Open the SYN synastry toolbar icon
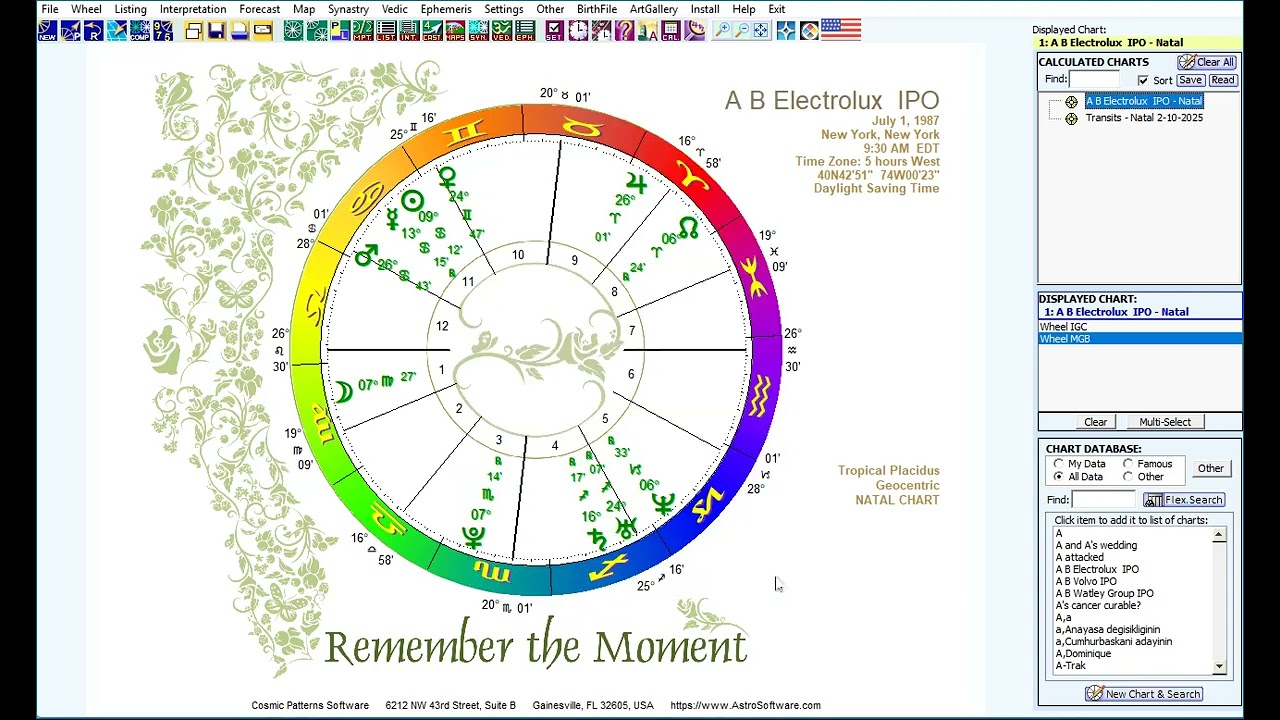The width and height of the screenshot is (1280, 720). tap(478, 31)
